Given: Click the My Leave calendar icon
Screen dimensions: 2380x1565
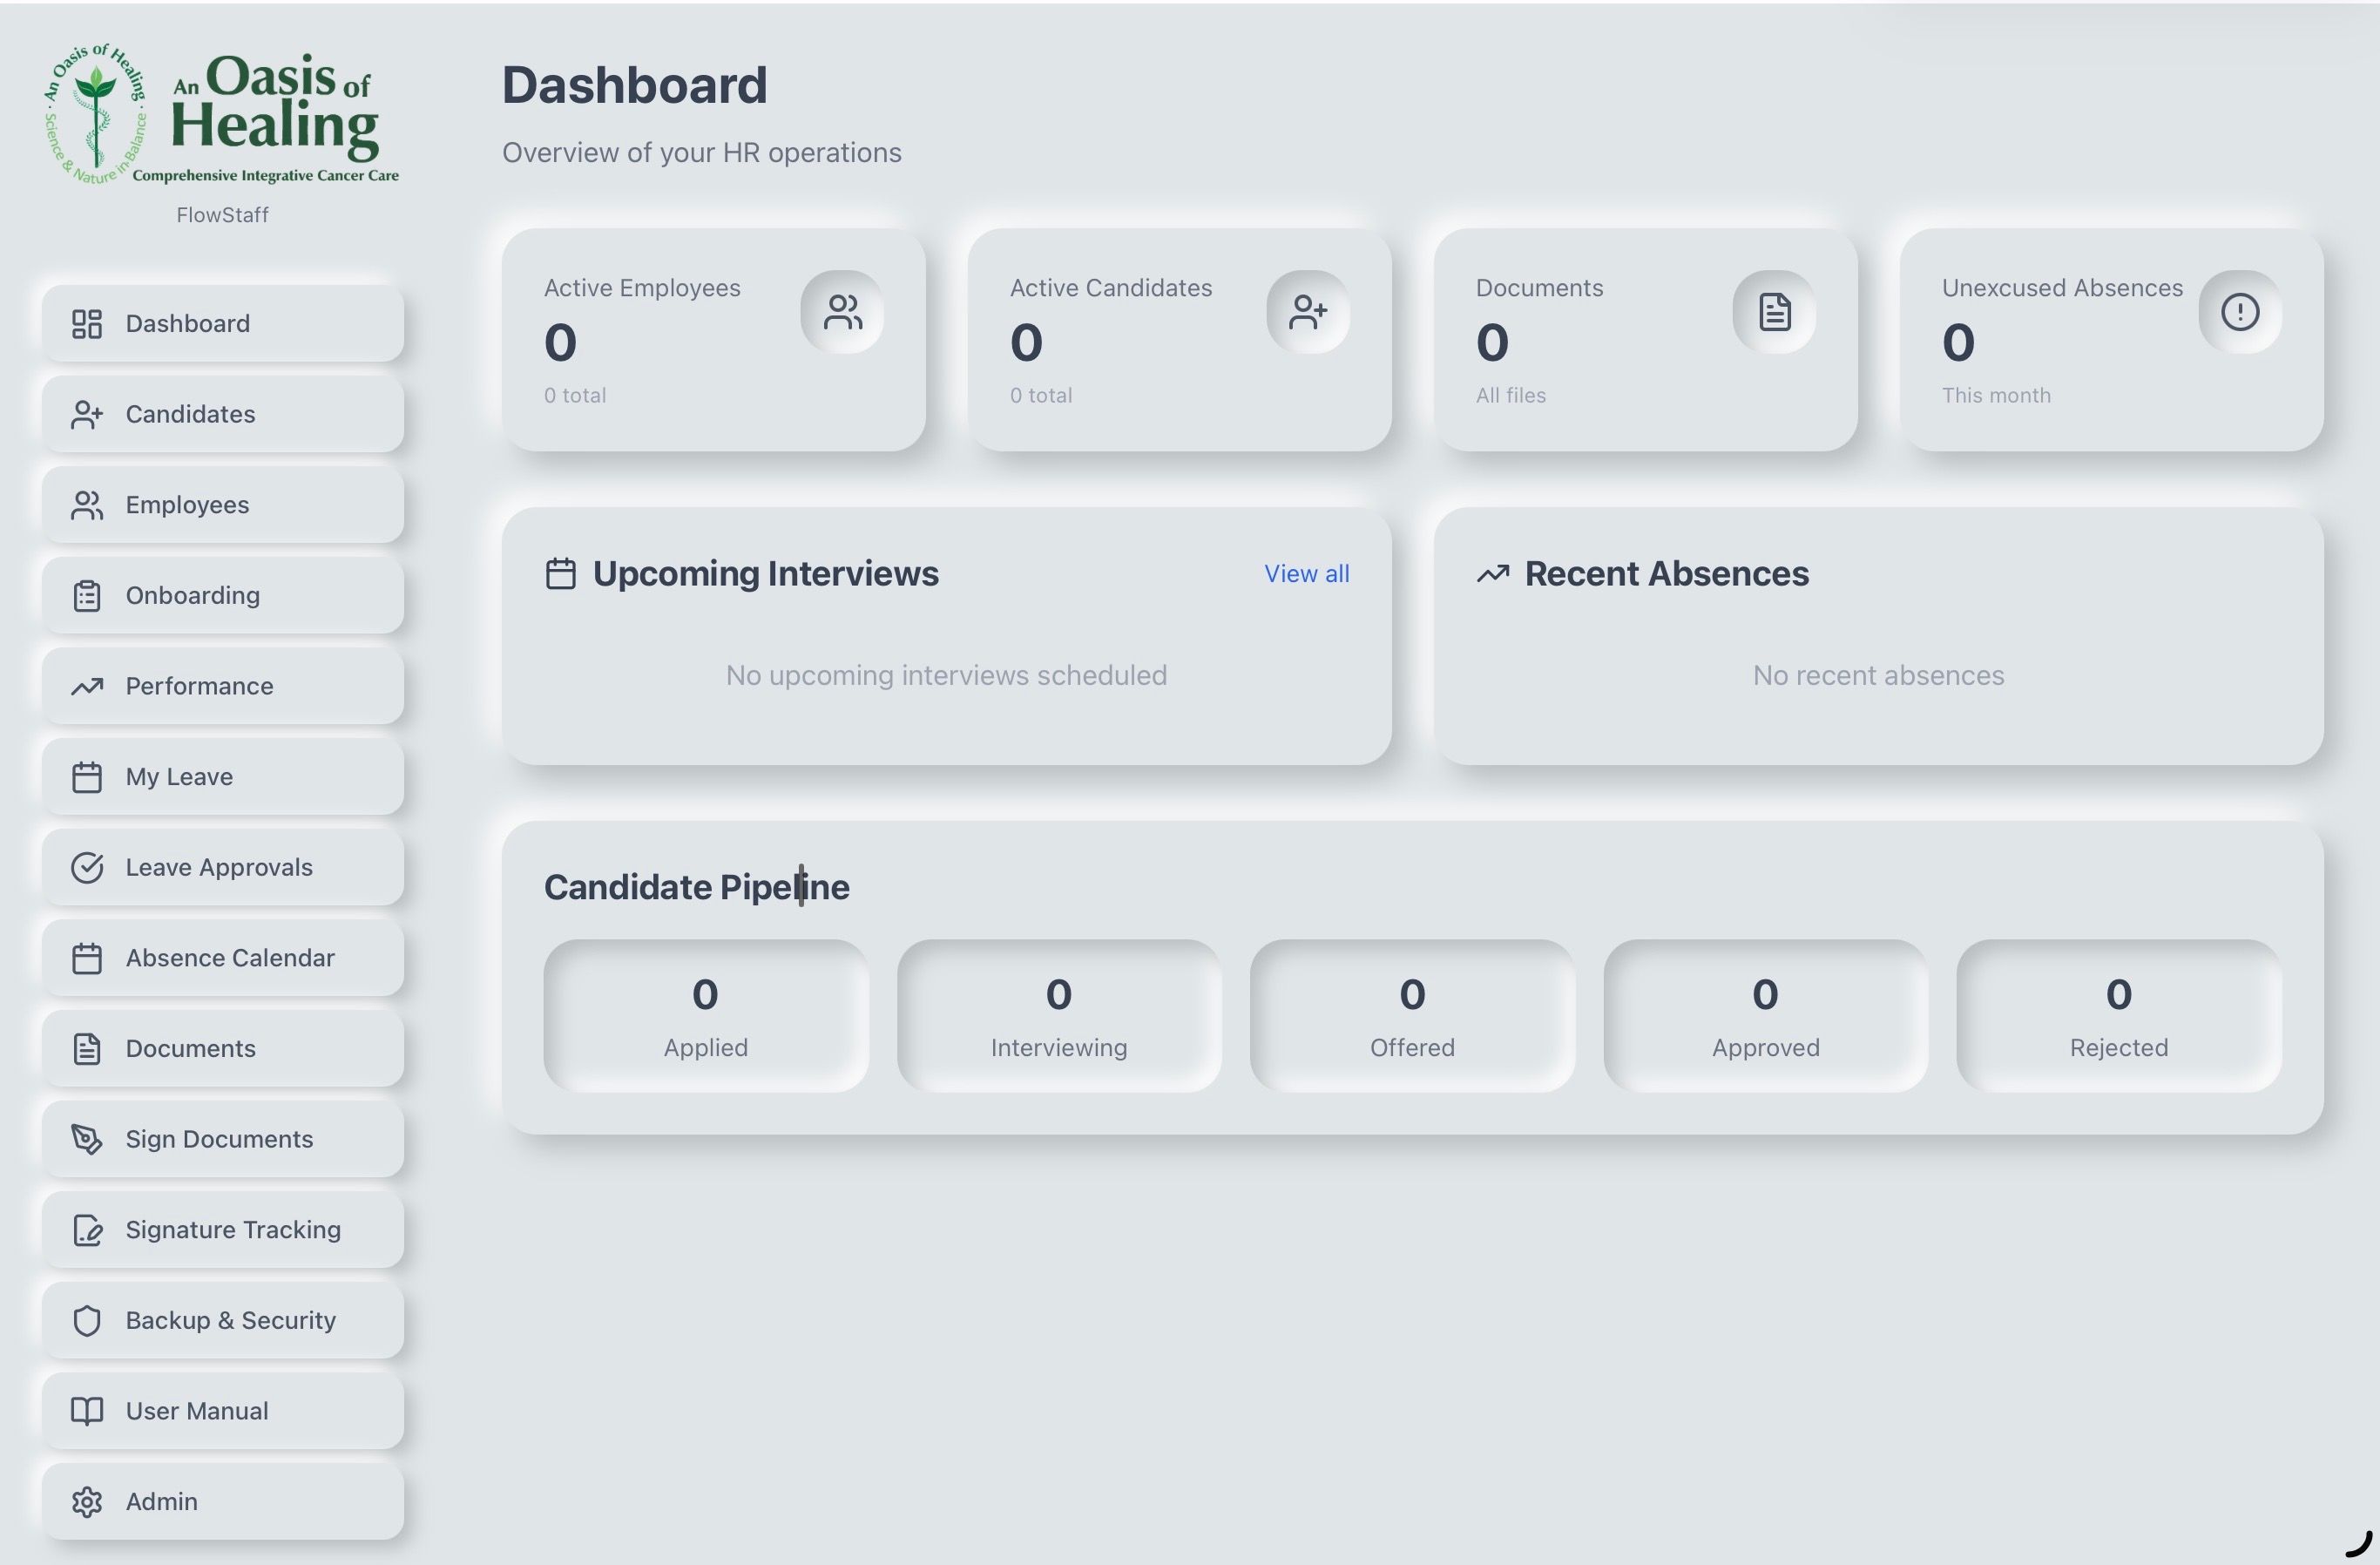Looking at the screenshot, I should coord(87,777).
